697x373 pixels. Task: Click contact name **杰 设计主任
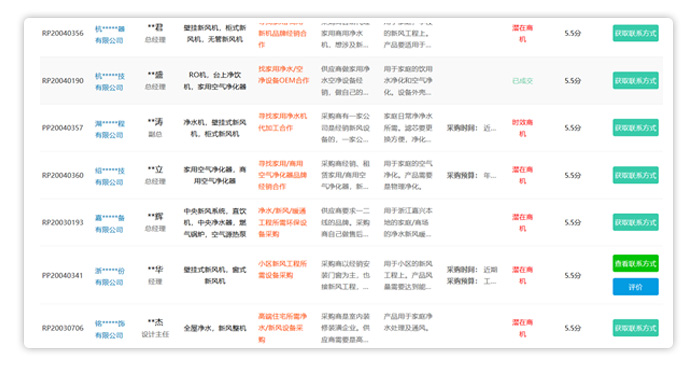click(155, 328)
